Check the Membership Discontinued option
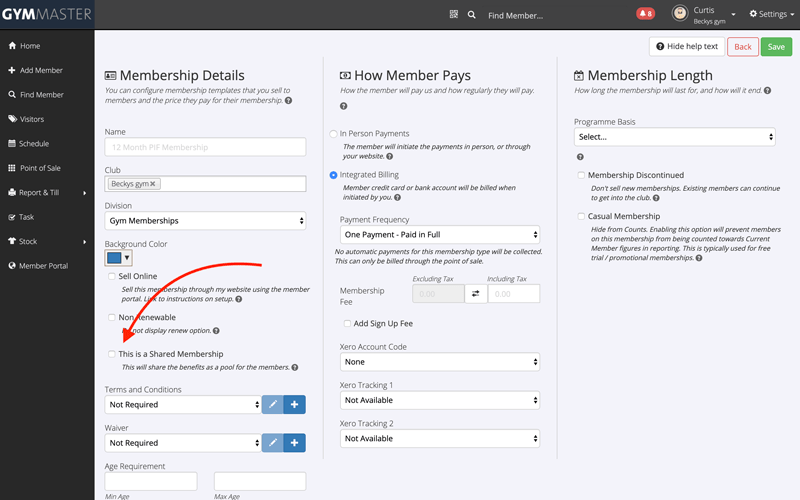This screenshot has width=800, height=500. click(x=581, y=175)
